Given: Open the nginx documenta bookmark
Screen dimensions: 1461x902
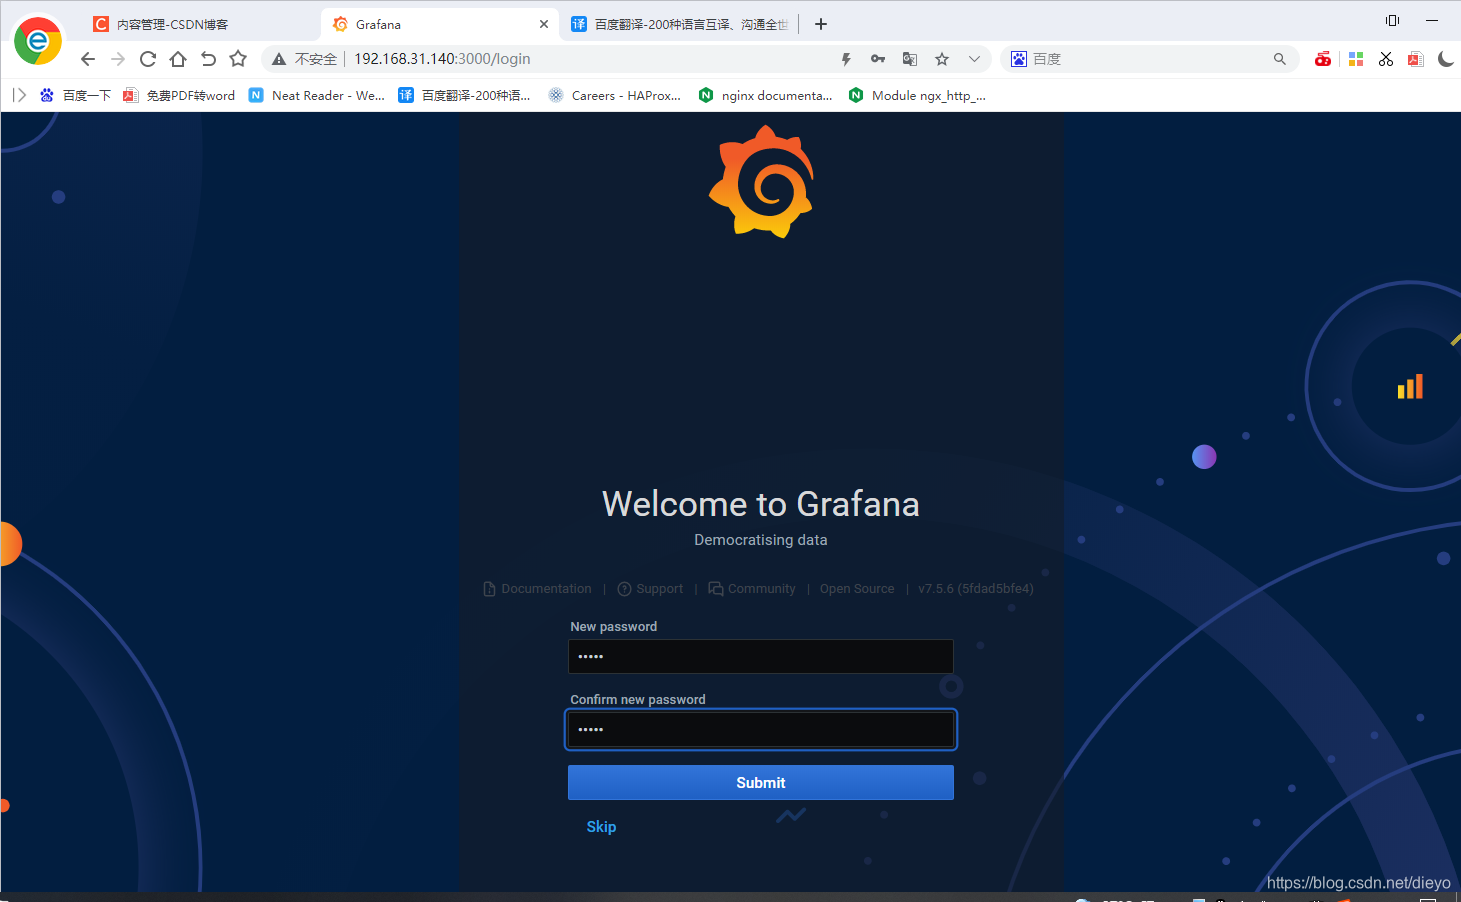Looking at the screenshot, I should click(x=766, y=95).
